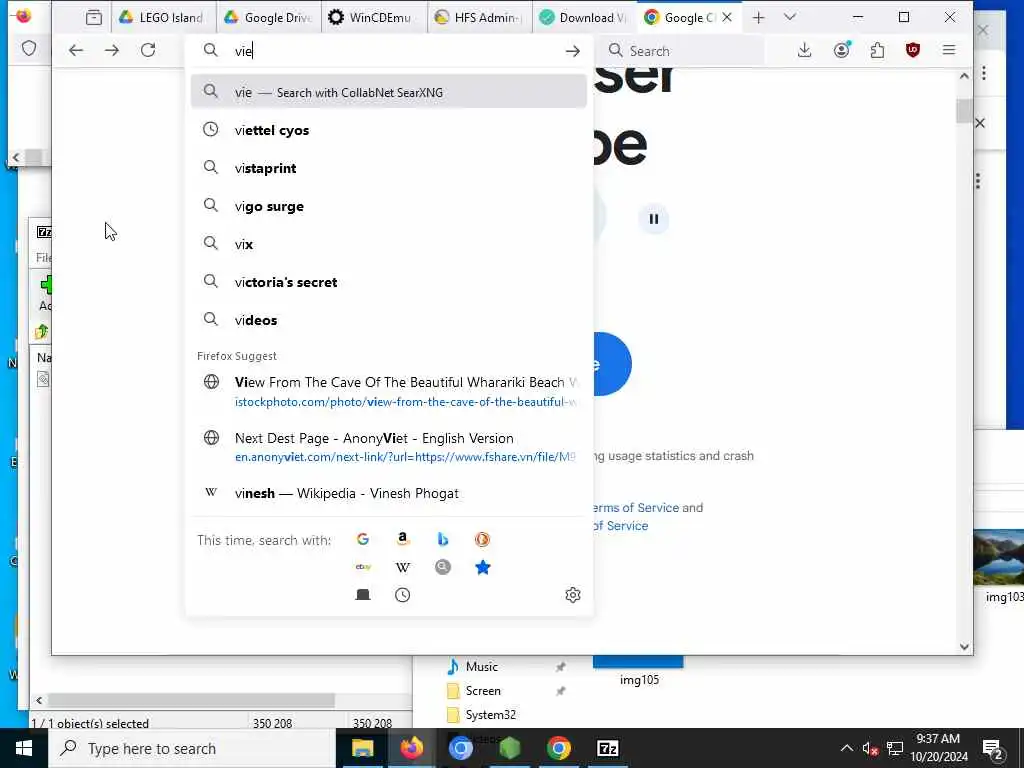
Task: Click the taskbar clock showing 9:37 AM
Action: [x=938, y=748]
